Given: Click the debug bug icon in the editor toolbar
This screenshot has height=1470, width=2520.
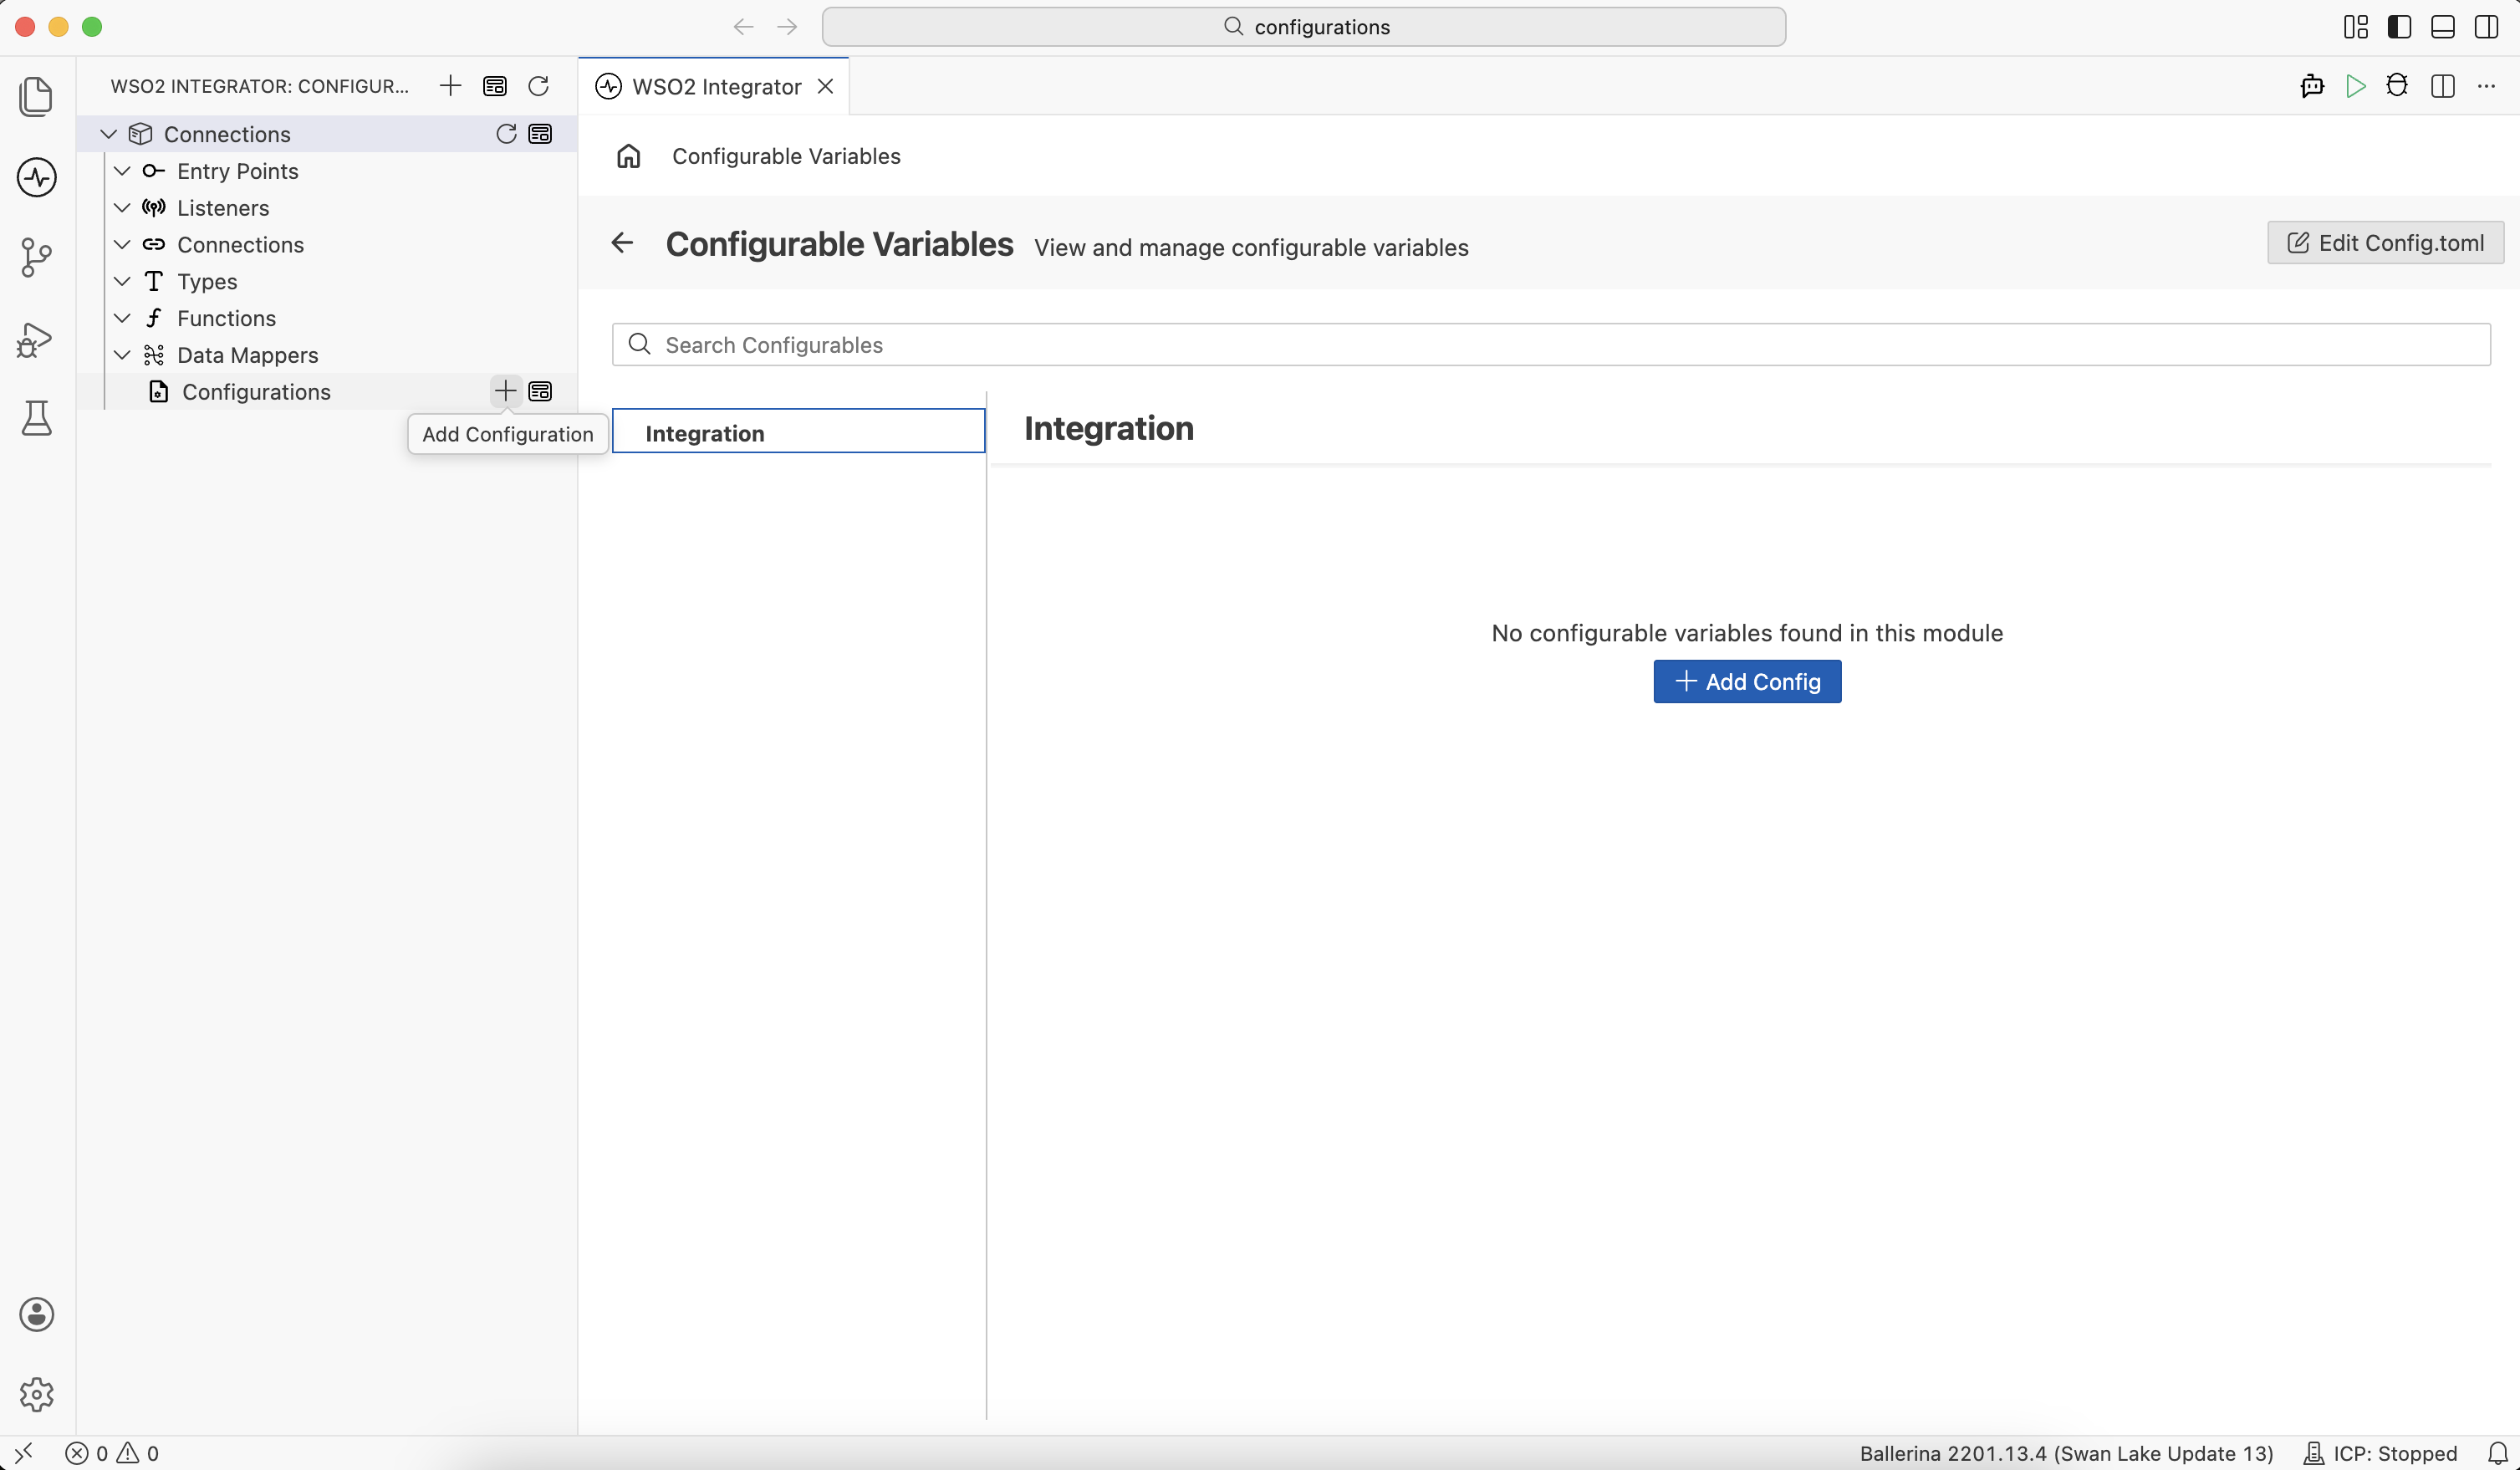Looking at the screenshot, I should point(2398,86).
